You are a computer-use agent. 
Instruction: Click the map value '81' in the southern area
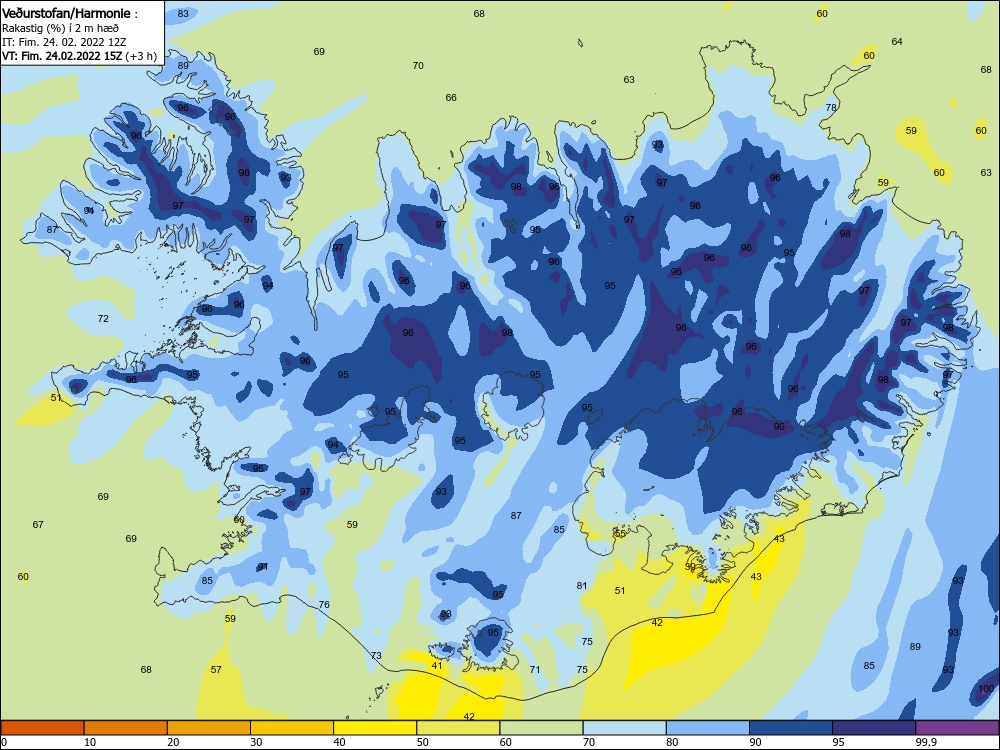[582, 586]
